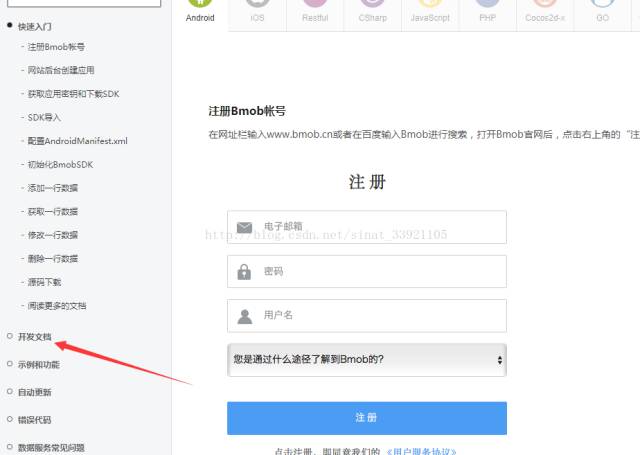Expand the 错误代码 sidebar section
This screenshot has height=455, width=640.
click(35, 420)
